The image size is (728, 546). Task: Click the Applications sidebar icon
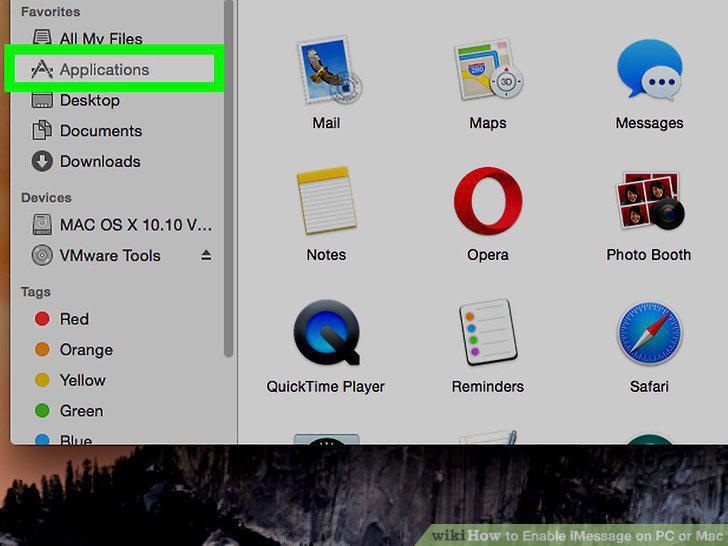42,70
